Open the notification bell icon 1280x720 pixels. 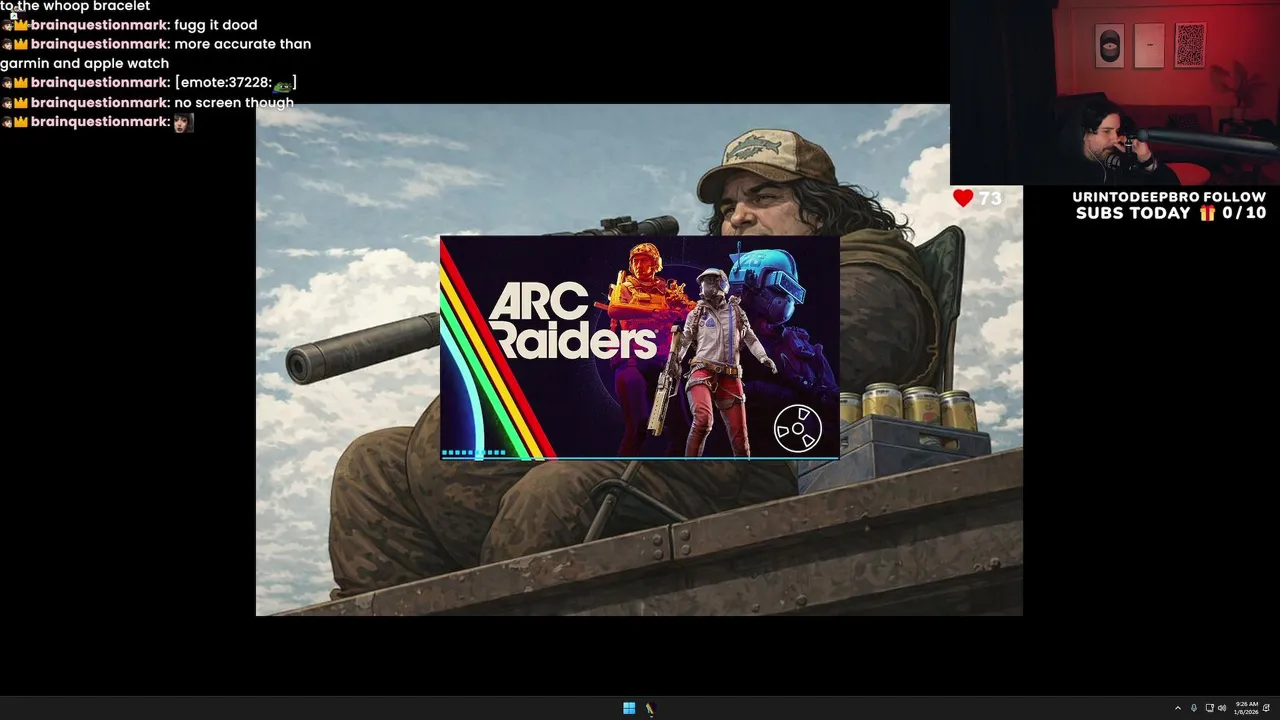[1267, 708]
